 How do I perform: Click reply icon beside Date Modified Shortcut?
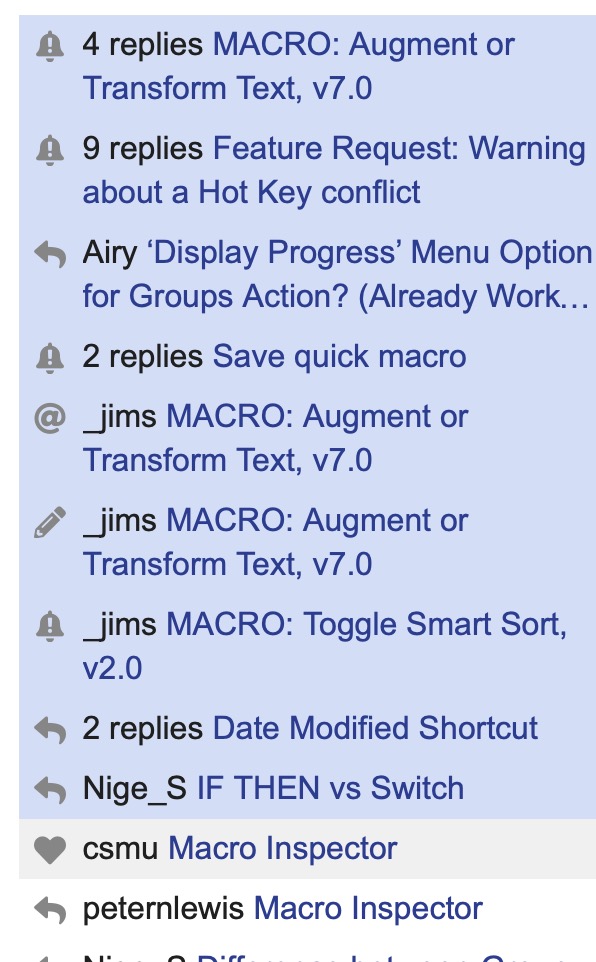coord(50,730)
